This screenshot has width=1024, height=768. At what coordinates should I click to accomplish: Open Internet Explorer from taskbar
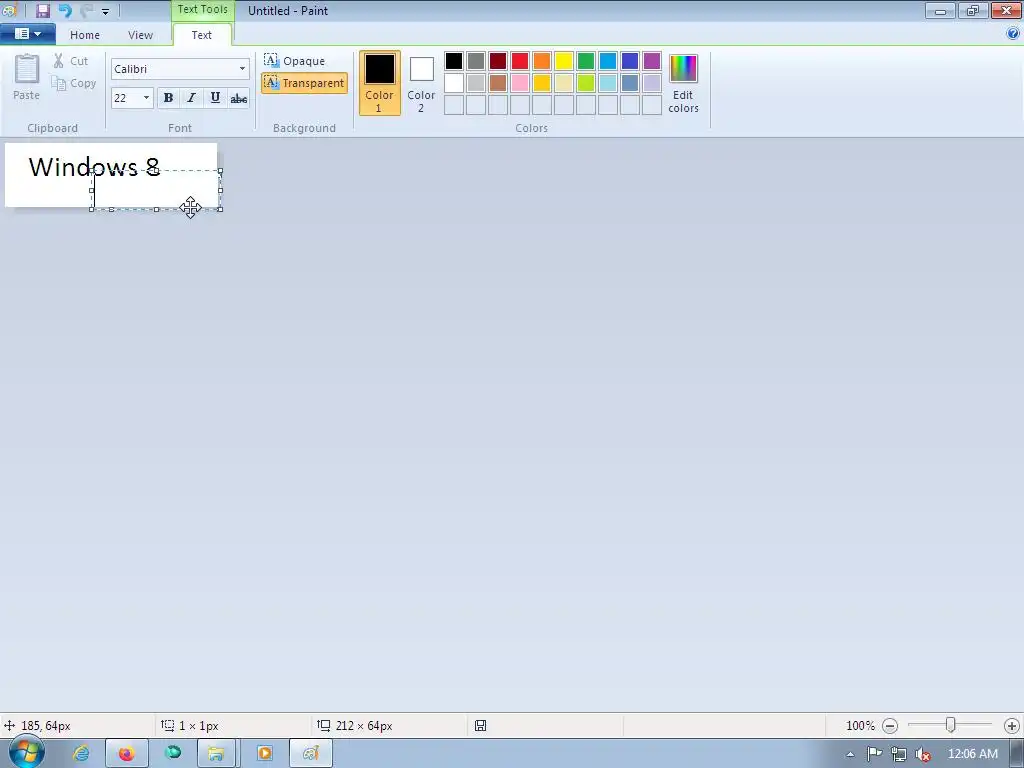coord(81,754)
